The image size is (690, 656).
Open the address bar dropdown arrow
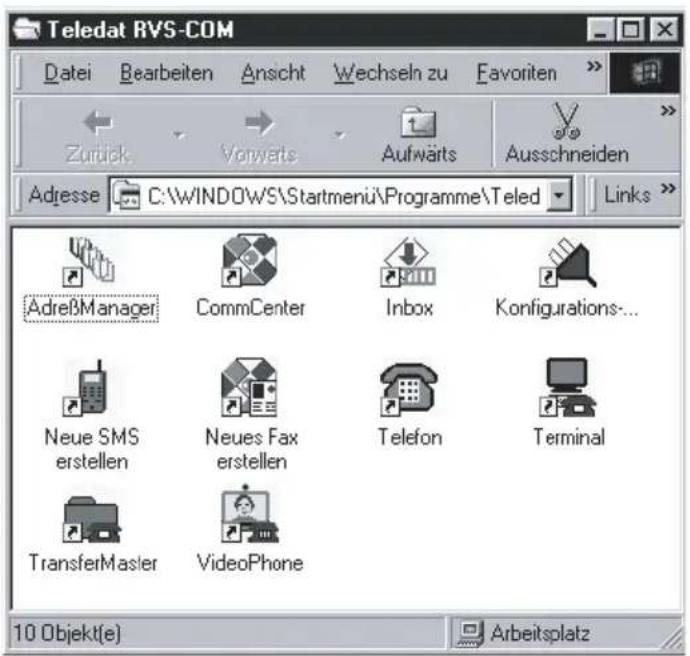[x=559, y=194]
